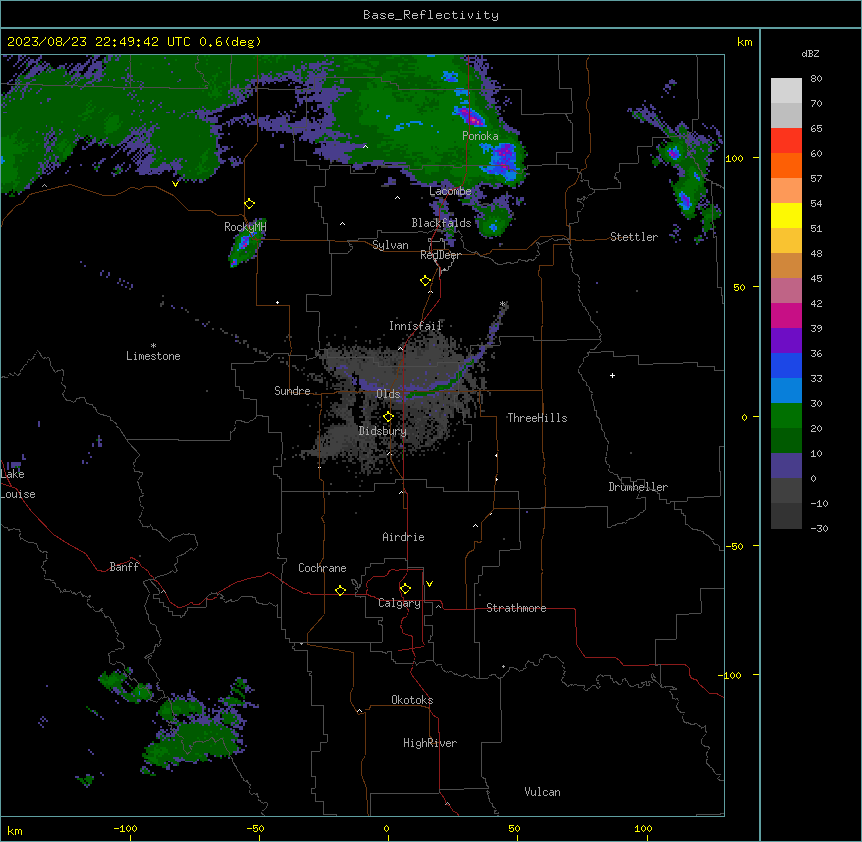This screenshot has width=862, height=842.
Task: Click the yellow diamond marker above RockyMH
Action: (249, 204)
